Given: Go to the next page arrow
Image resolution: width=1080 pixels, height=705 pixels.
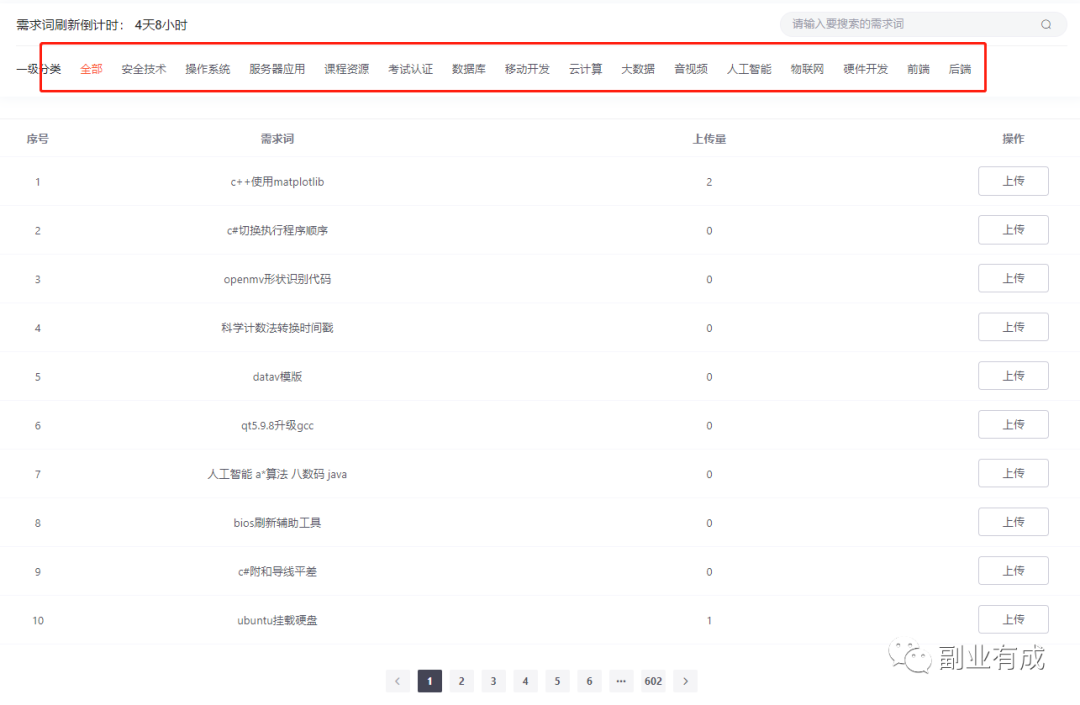Looking at the screenshot, I should click(x=685, y=681).
